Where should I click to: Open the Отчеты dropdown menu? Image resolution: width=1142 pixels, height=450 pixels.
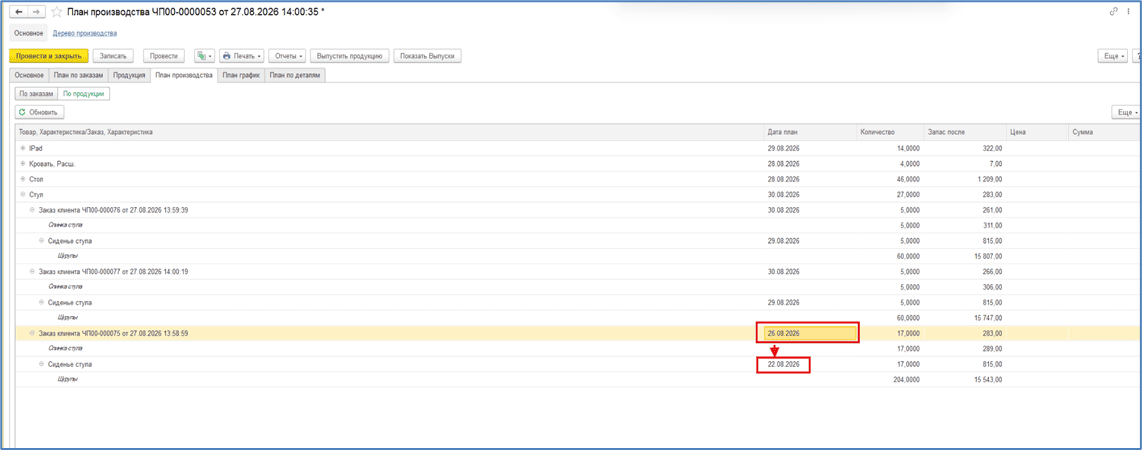[288, 56]
